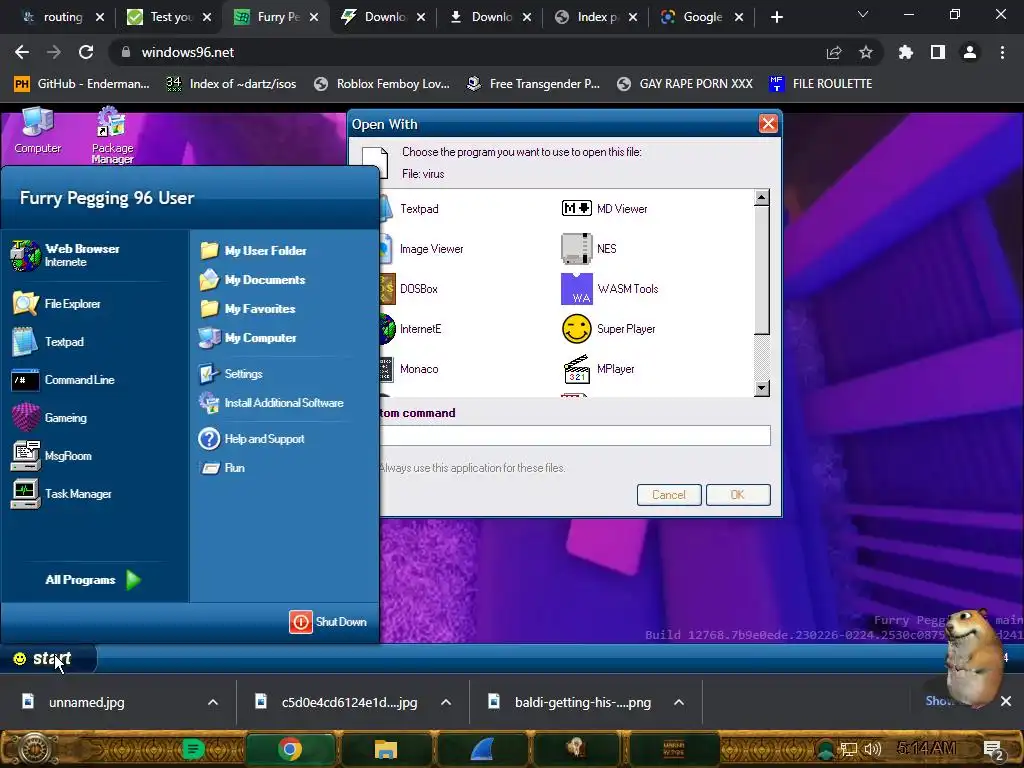Choose NES in the Open With list
Image resolution: width=1024 pixels, height=768 pixels.
point(588,249)
